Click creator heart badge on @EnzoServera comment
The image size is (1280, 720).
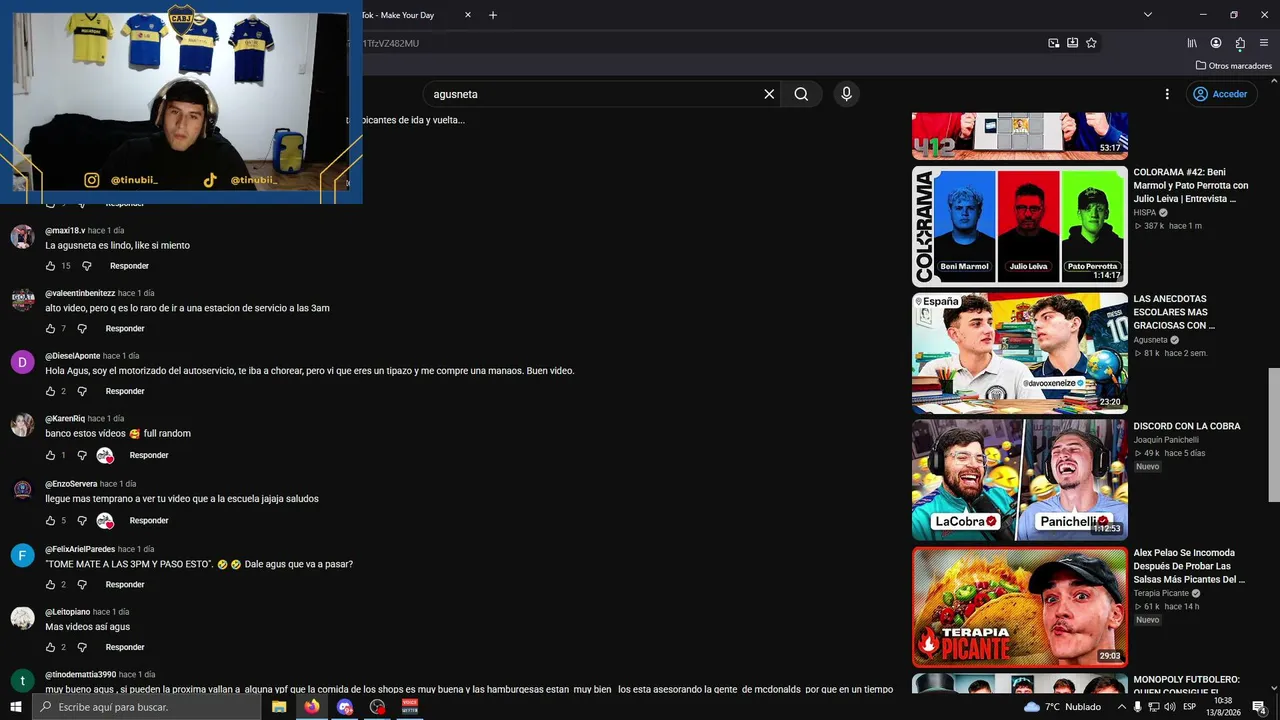[x=105, y=521]
